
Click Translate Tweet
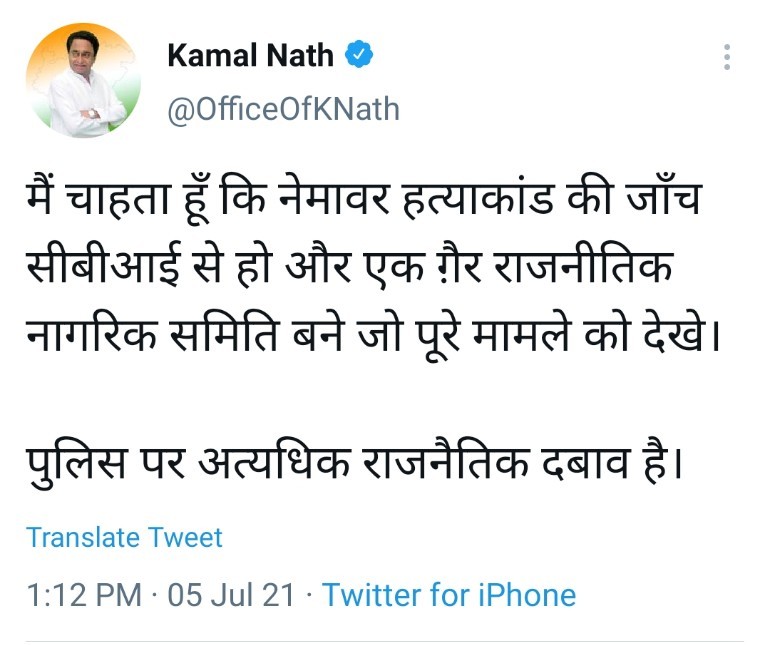click(124, 537)
